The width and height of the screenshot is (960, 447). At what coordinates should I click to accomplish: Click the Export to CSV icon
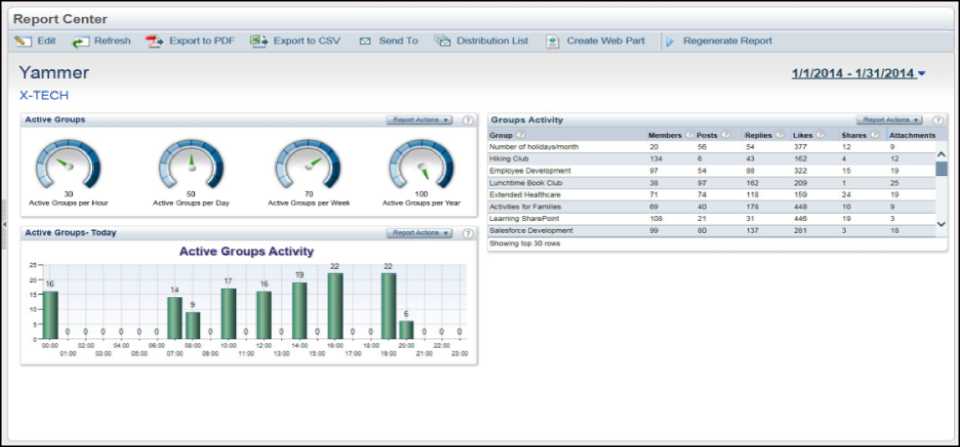pyautogui.click(x=259, y=41)
